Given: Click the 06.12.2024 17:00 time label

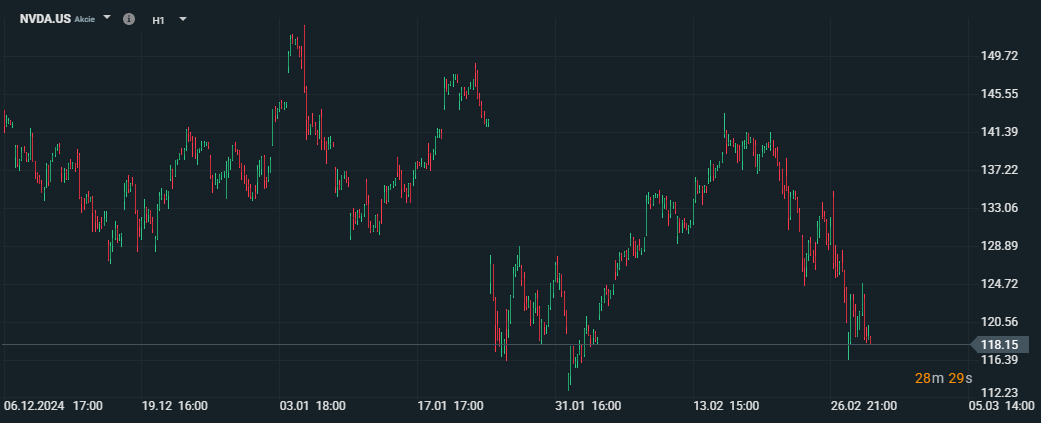Looking at the screenshot, I should coord(53,405).
